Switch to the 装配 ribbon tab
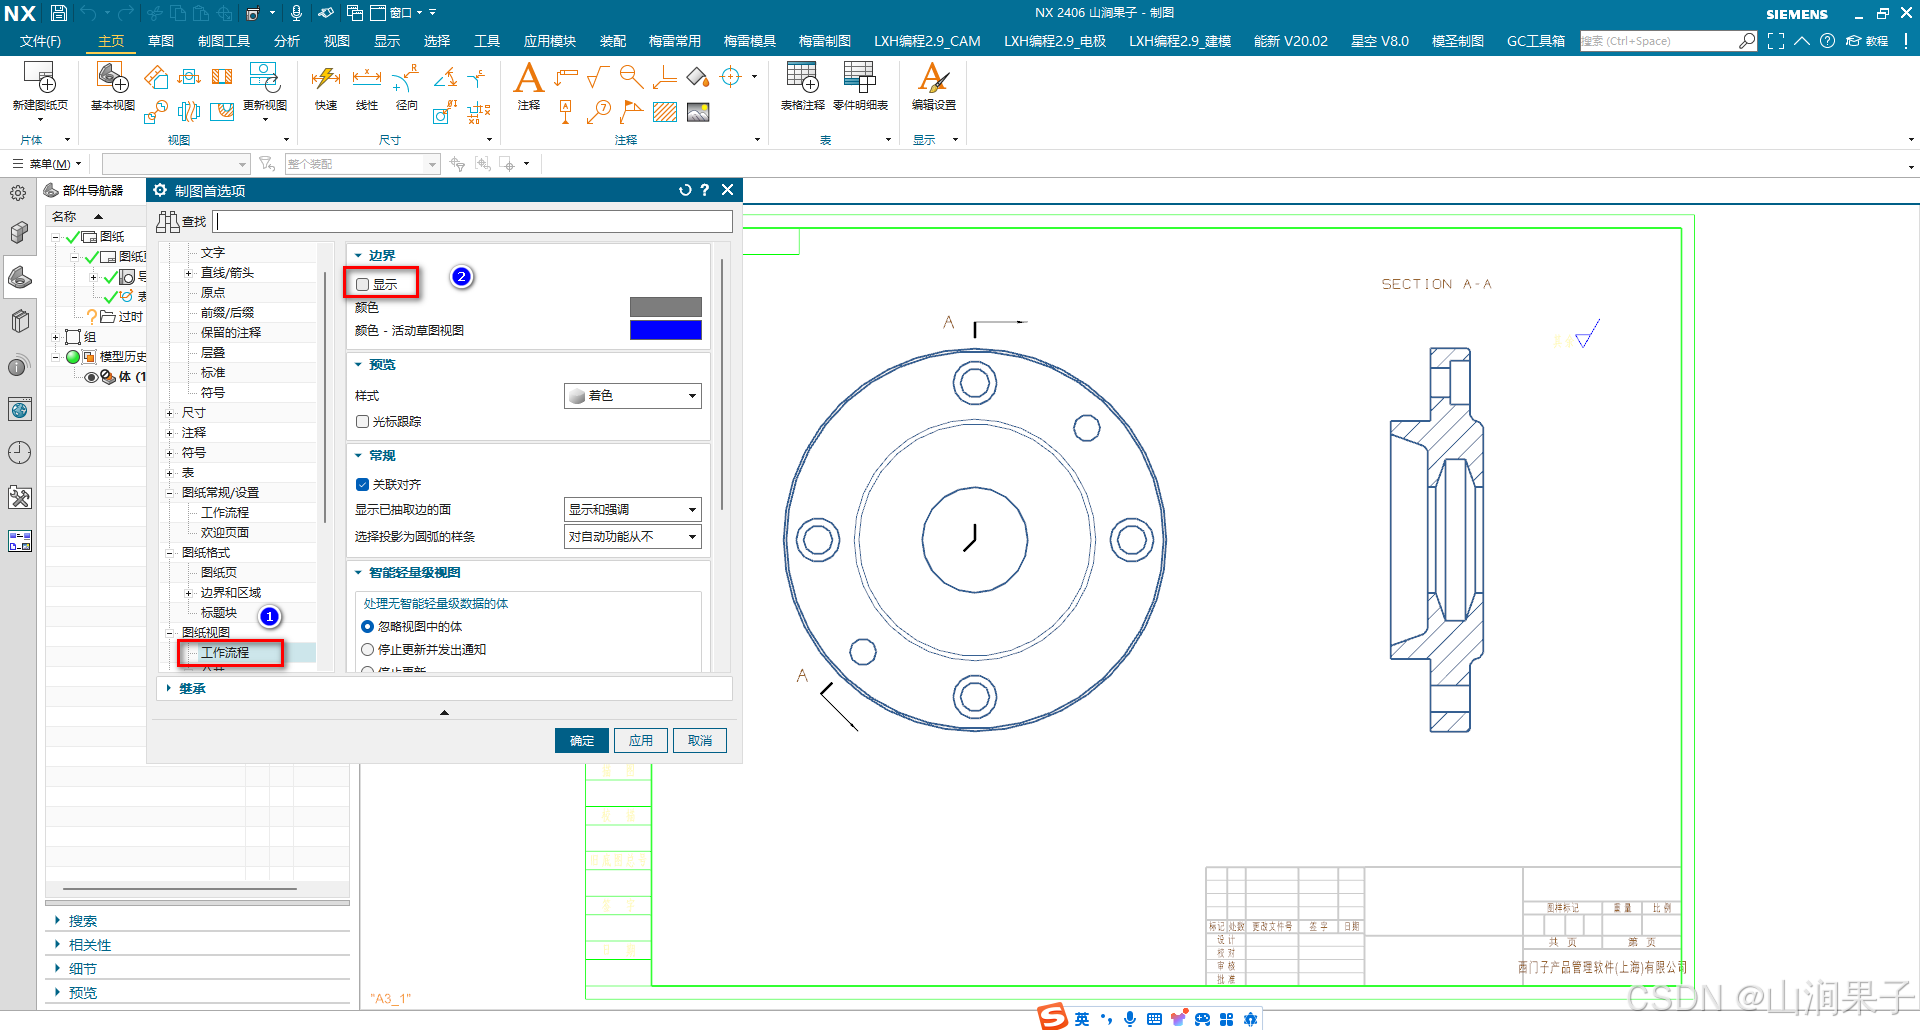Viewport: 1920px width, 1030px height. pos(613,41)
